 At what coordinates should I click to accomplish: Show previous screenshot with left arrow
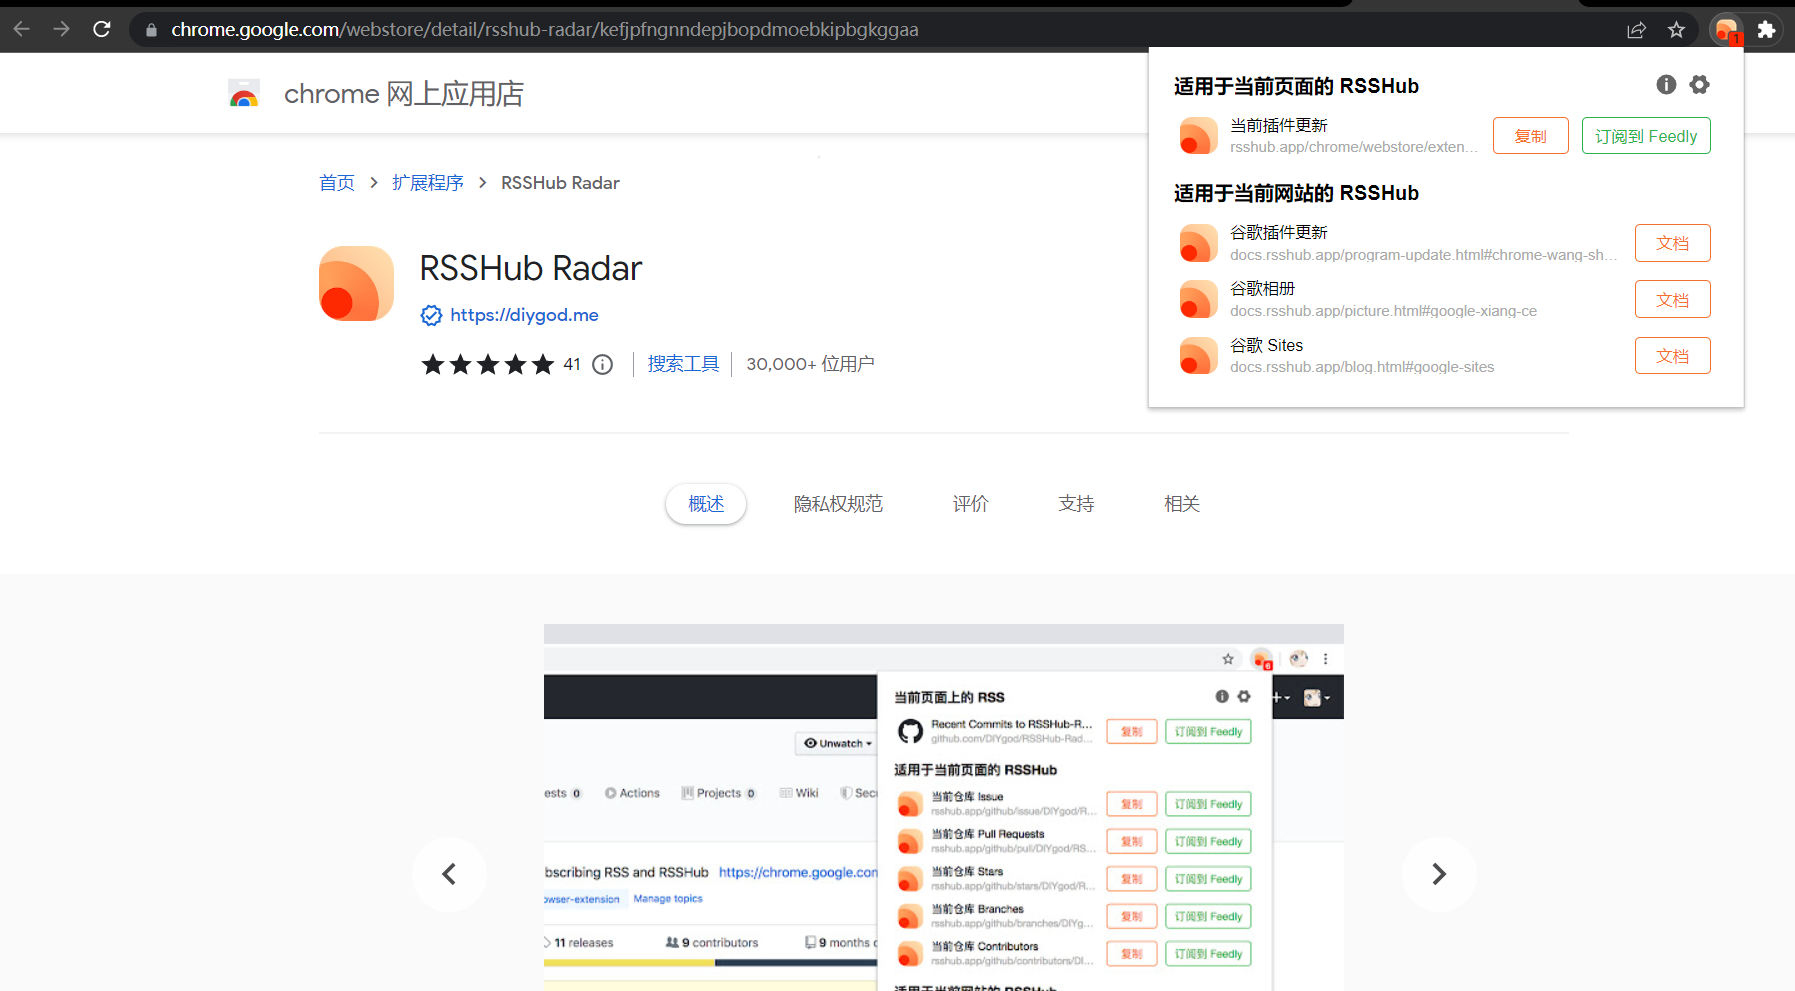click(449, 874)
